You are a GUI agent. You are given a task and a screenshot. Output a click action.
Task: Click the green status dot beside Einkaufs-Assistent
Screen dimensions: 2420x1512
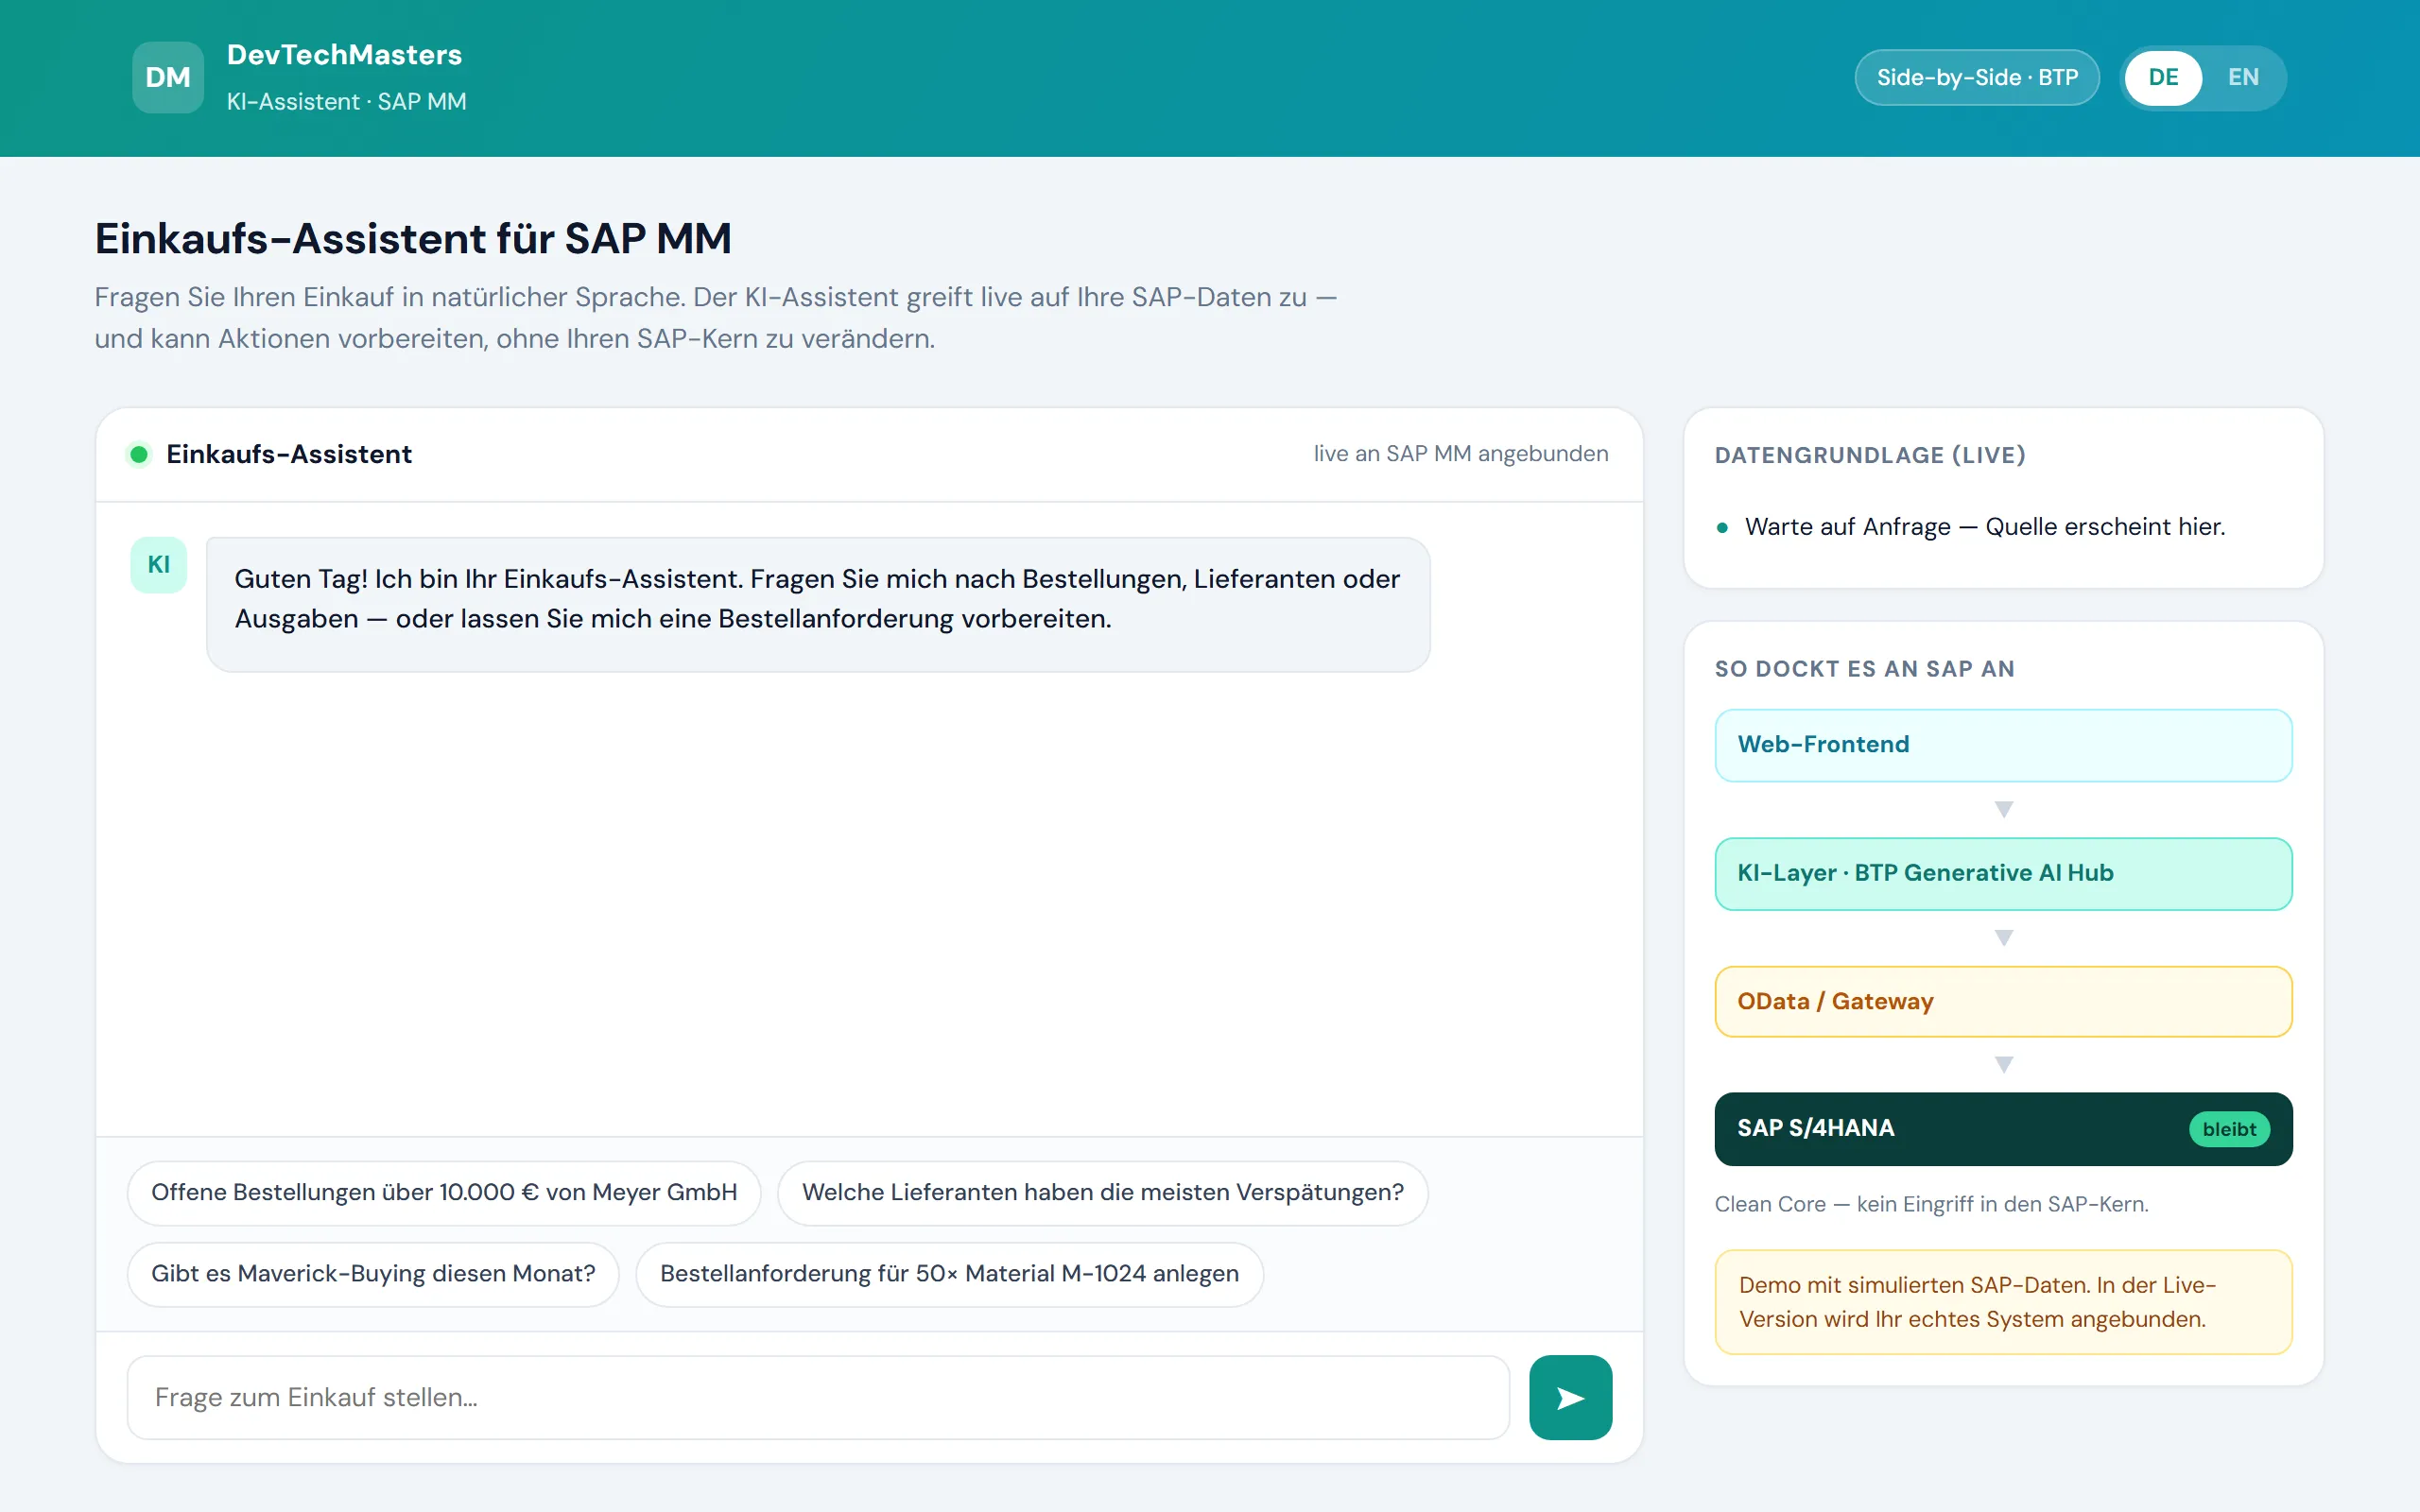[139, 455]
